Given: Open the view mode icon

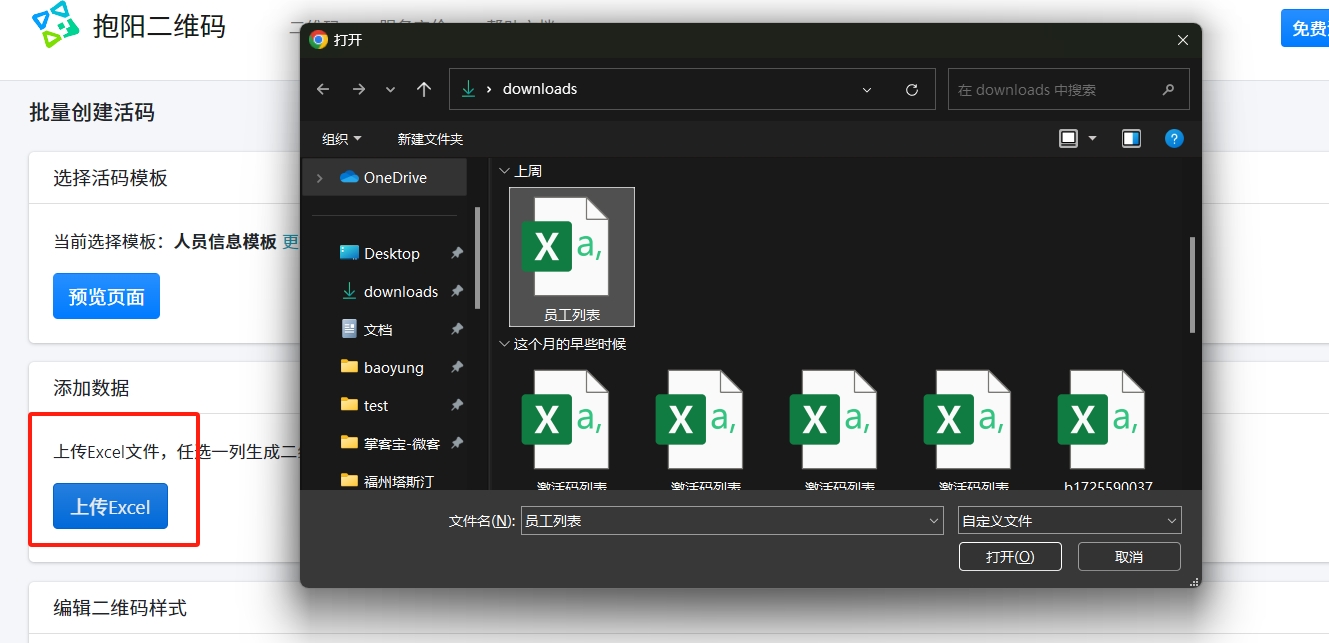Looking at the screenshot, I should pos(1068,138).
